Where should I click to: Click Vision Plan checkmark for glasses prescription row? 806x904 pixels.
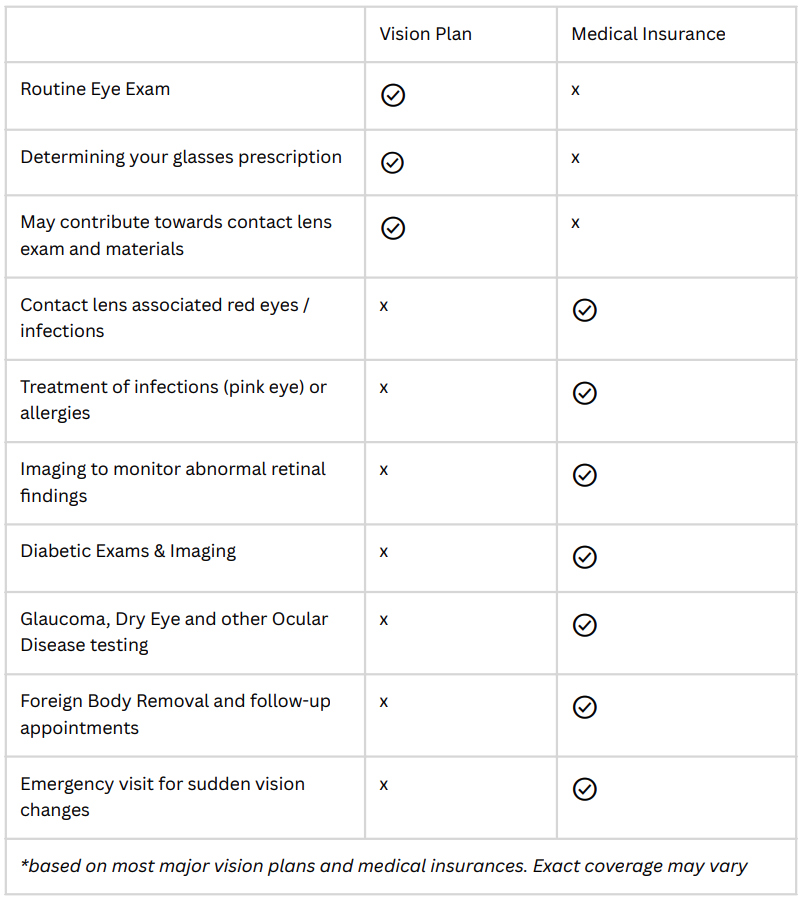click(393, 163)
